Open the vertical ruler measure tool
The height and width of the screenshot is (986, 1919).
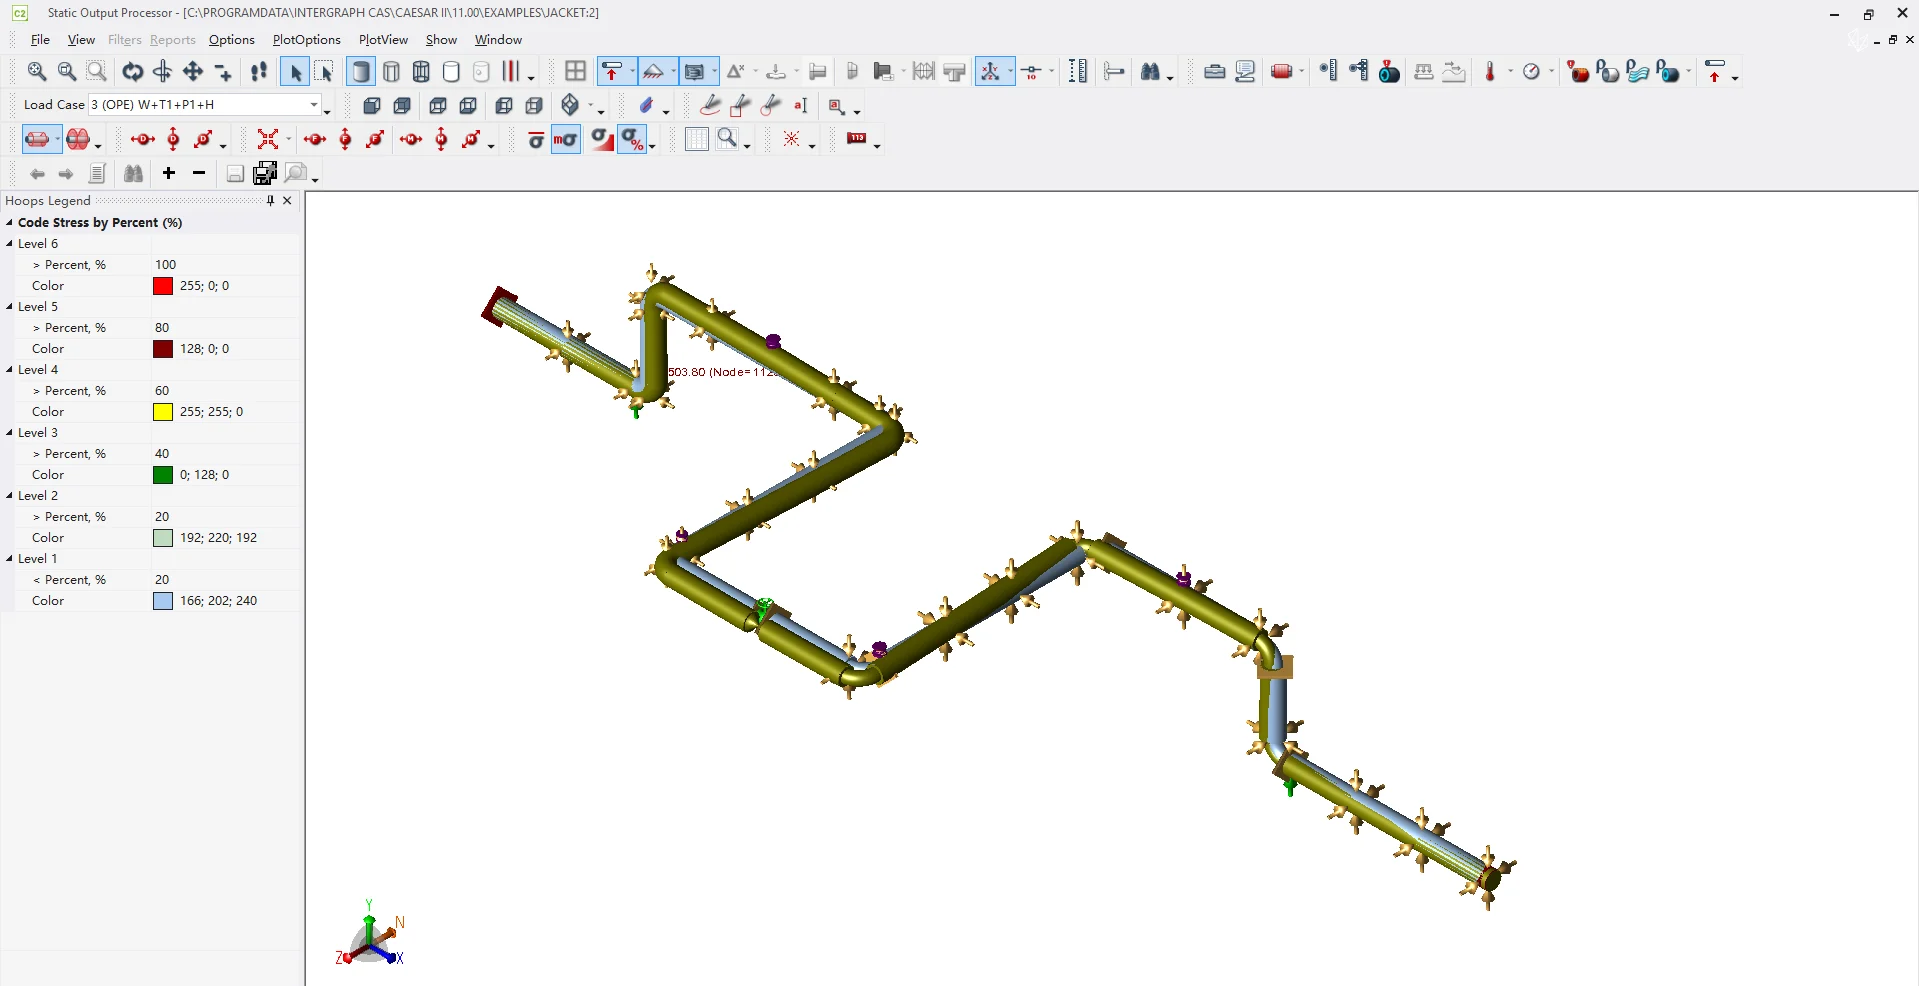click(x=1077, y=71)
